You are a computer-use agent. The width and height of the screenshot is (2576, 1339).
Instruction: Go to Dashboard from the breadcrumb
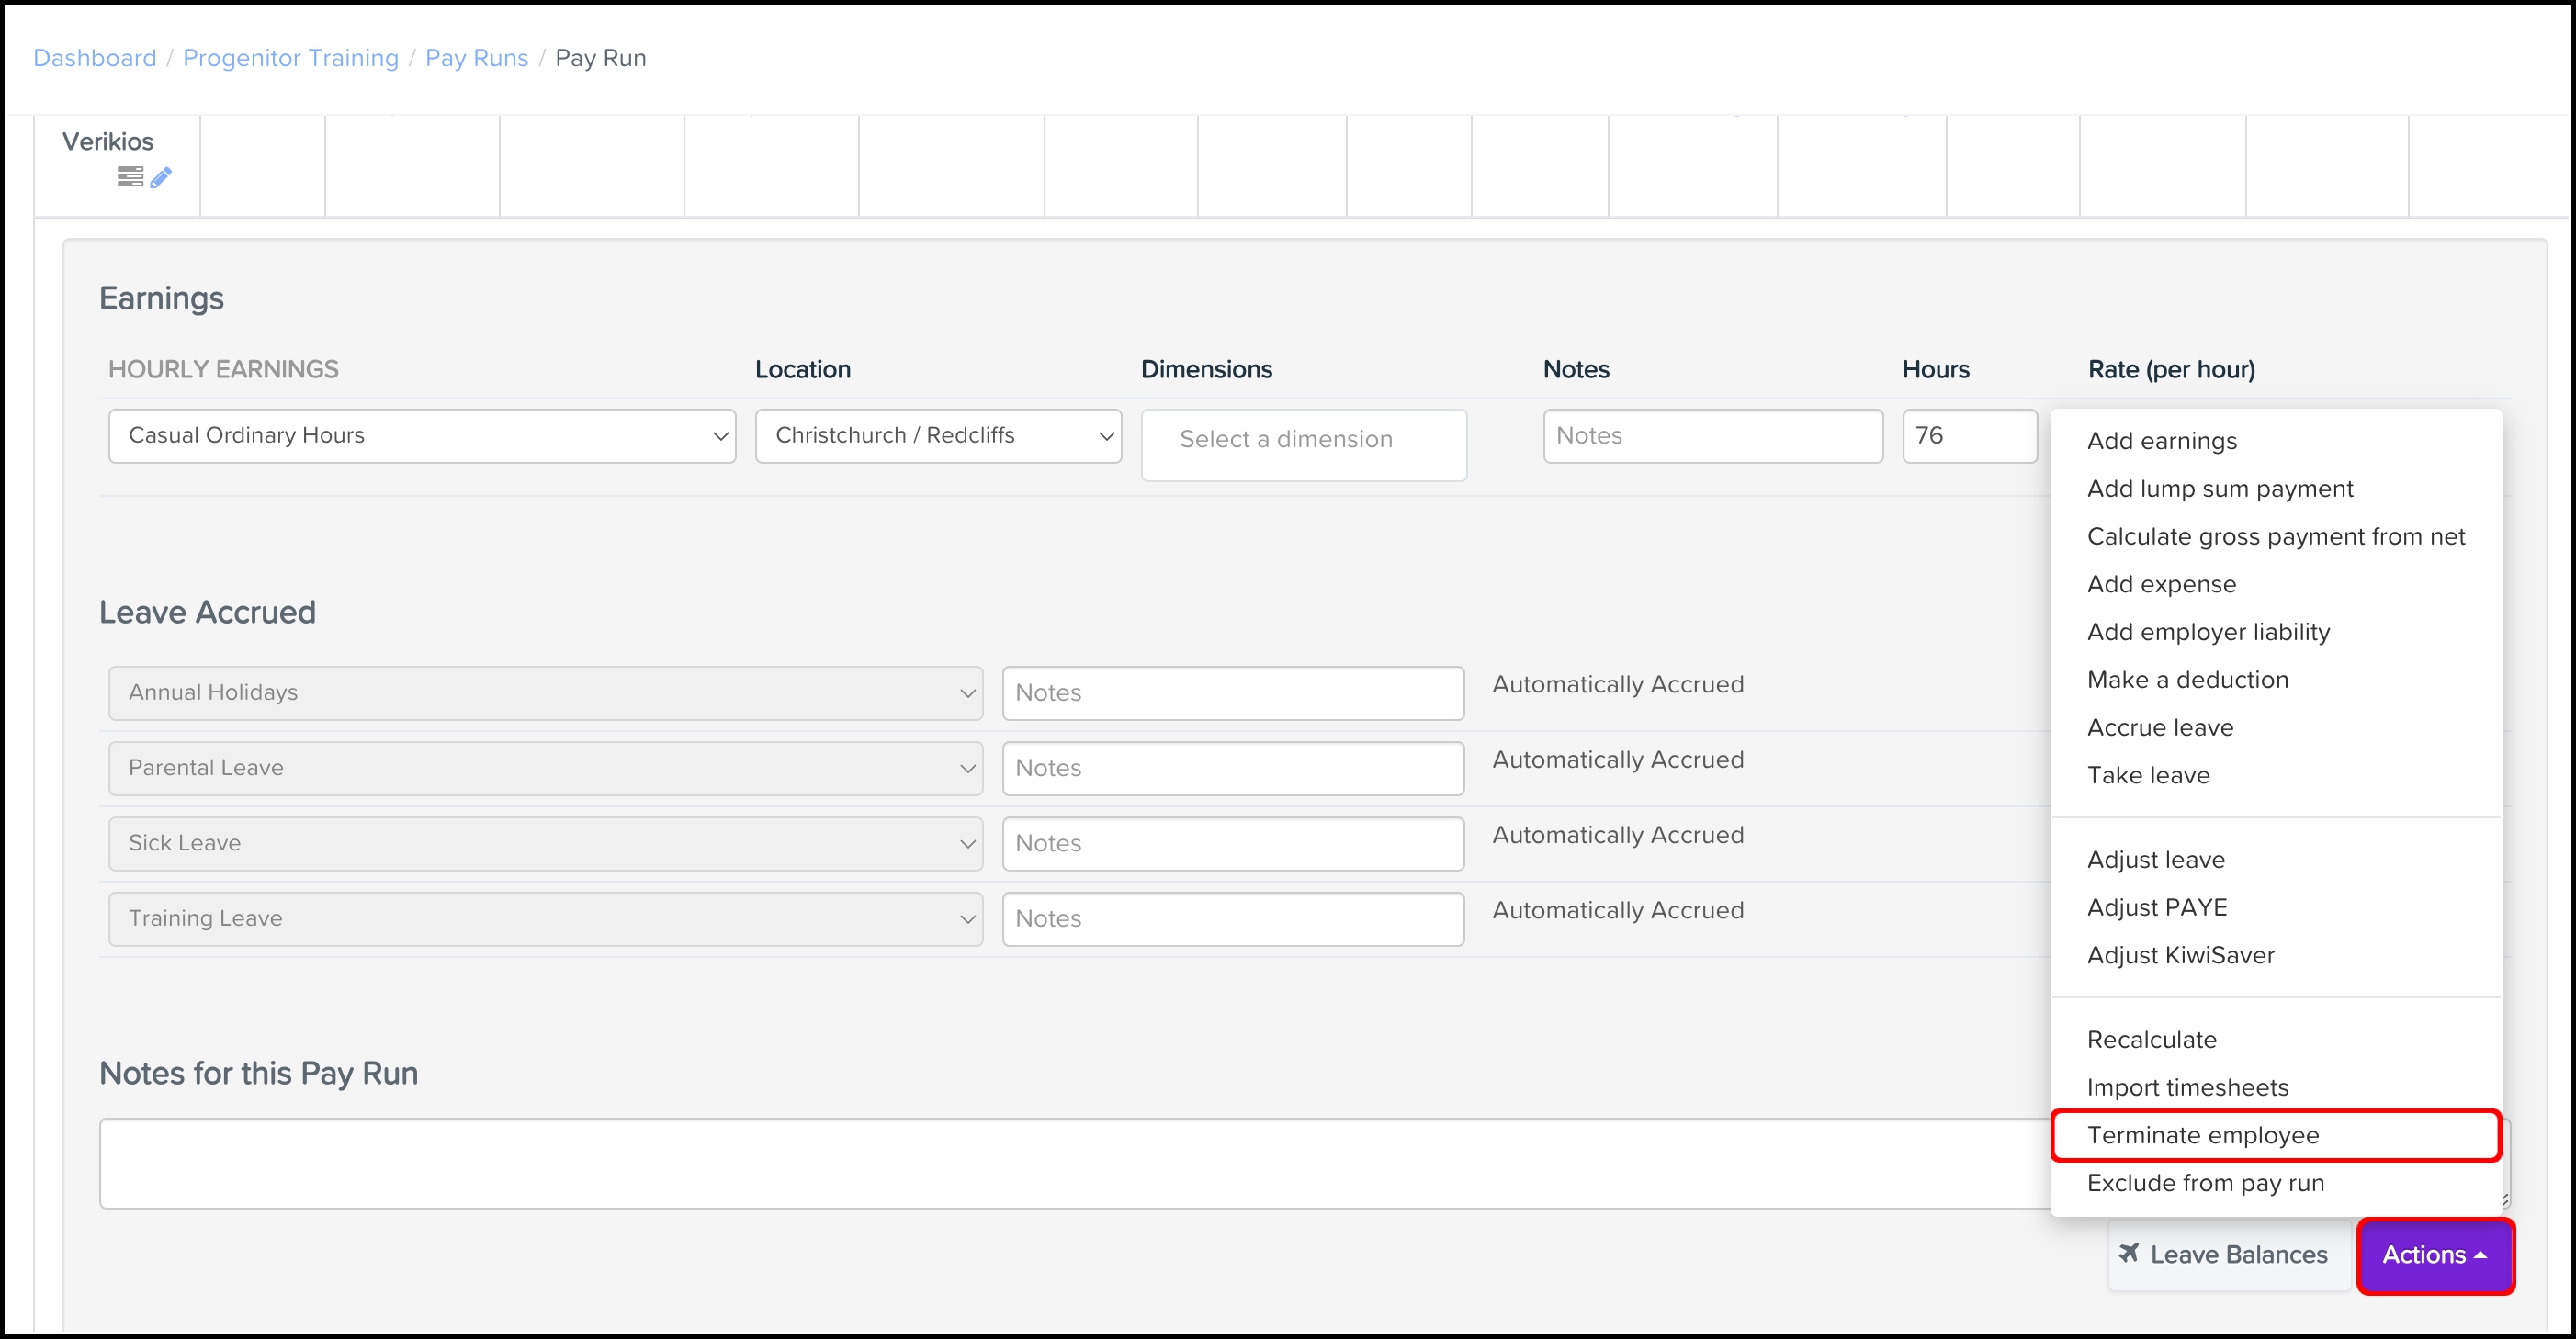95,58
